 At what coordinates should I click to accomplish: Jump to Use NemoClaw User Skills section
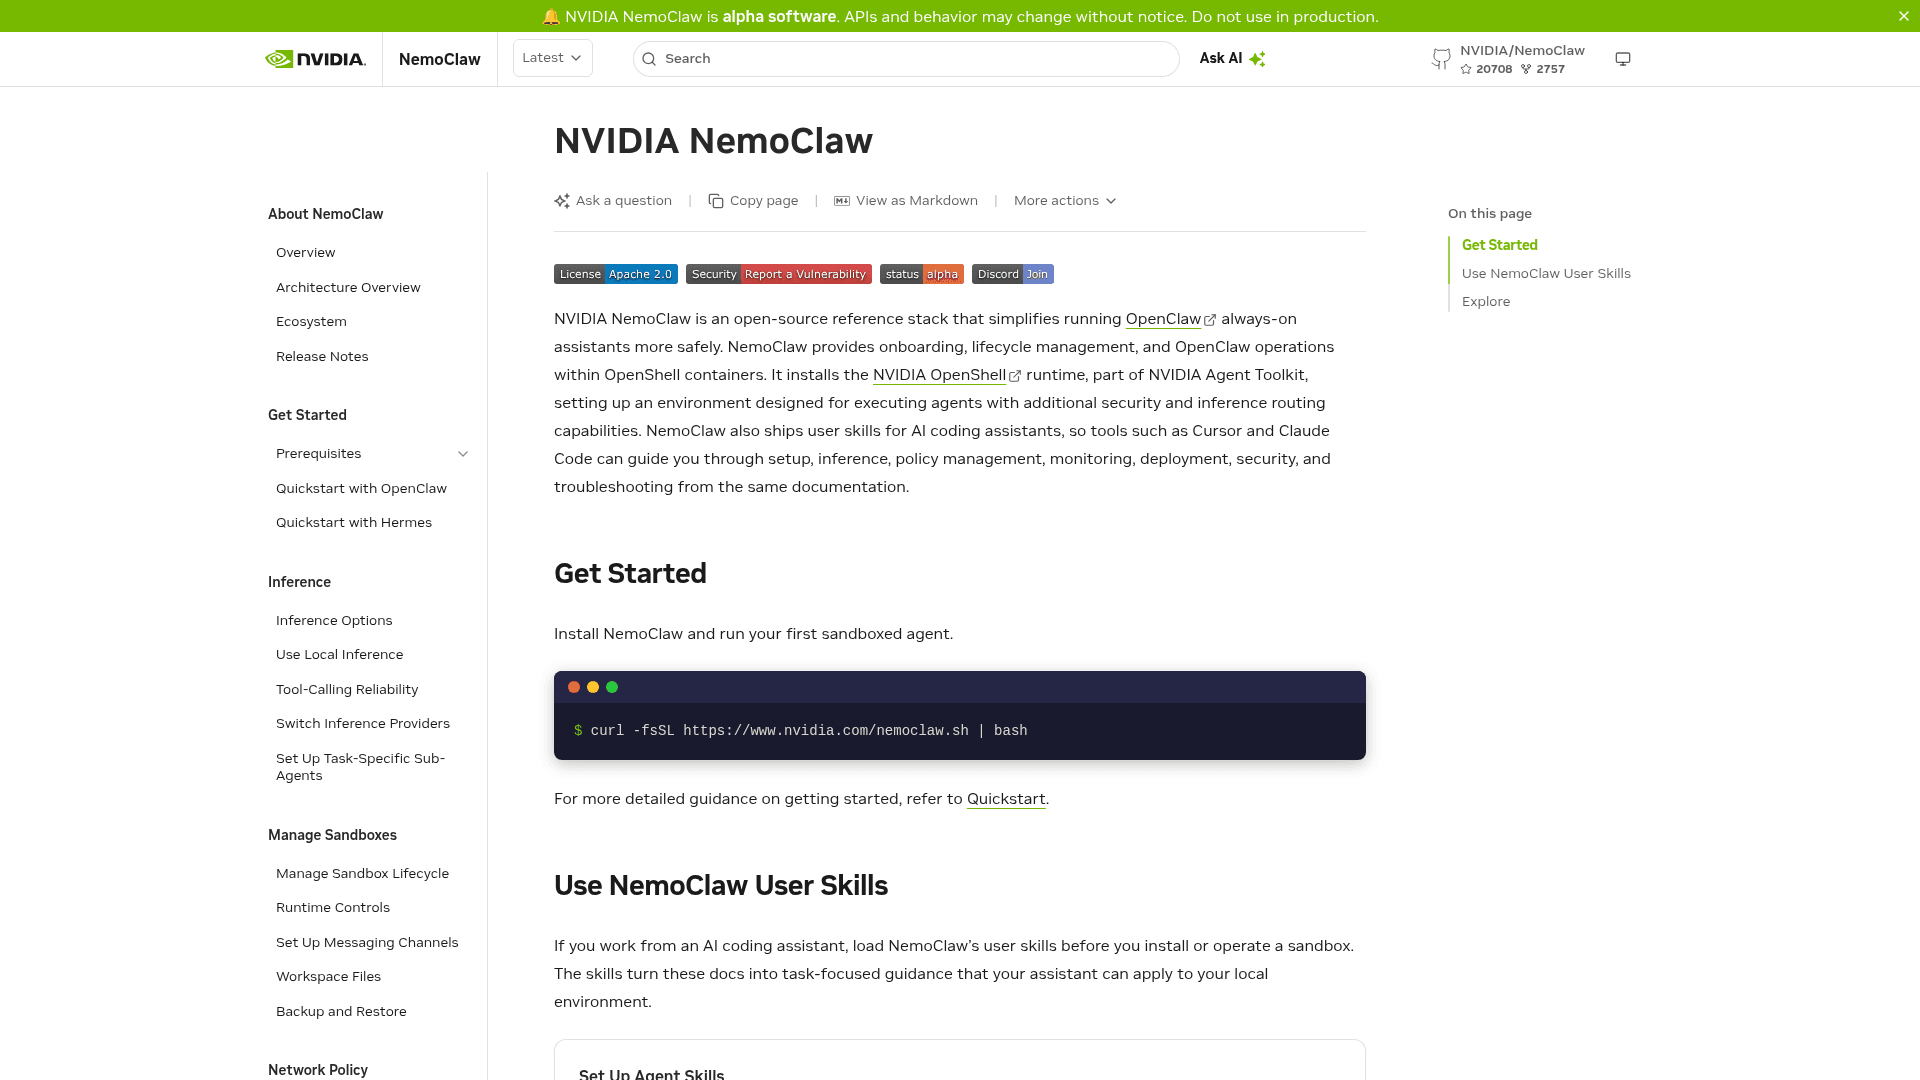tap(1546, 274)
